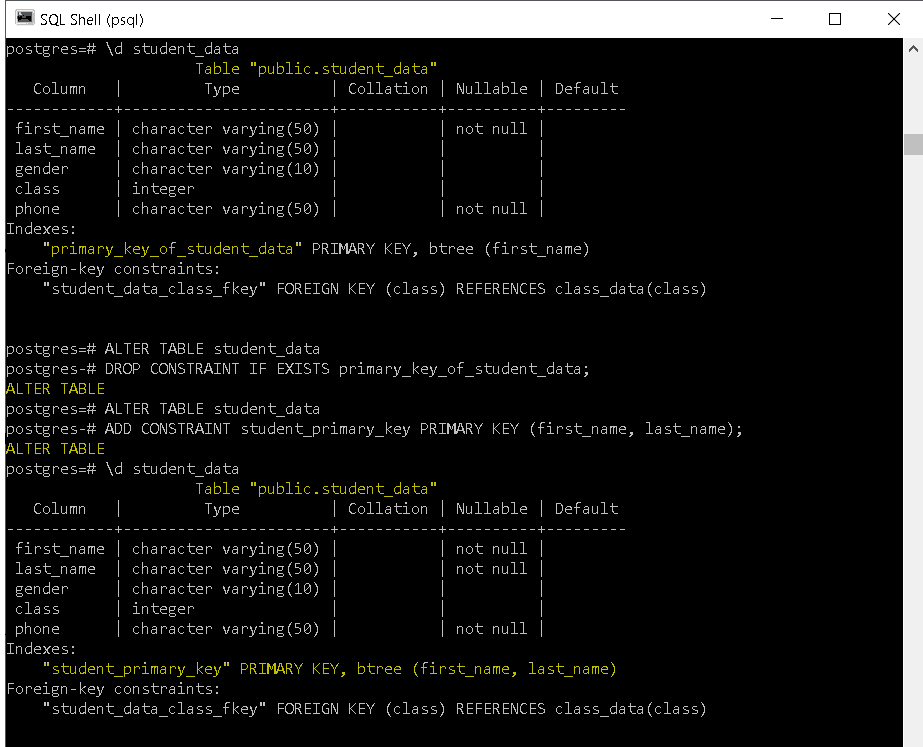Select the "student_primary_key" btree index line

[330, 669]
